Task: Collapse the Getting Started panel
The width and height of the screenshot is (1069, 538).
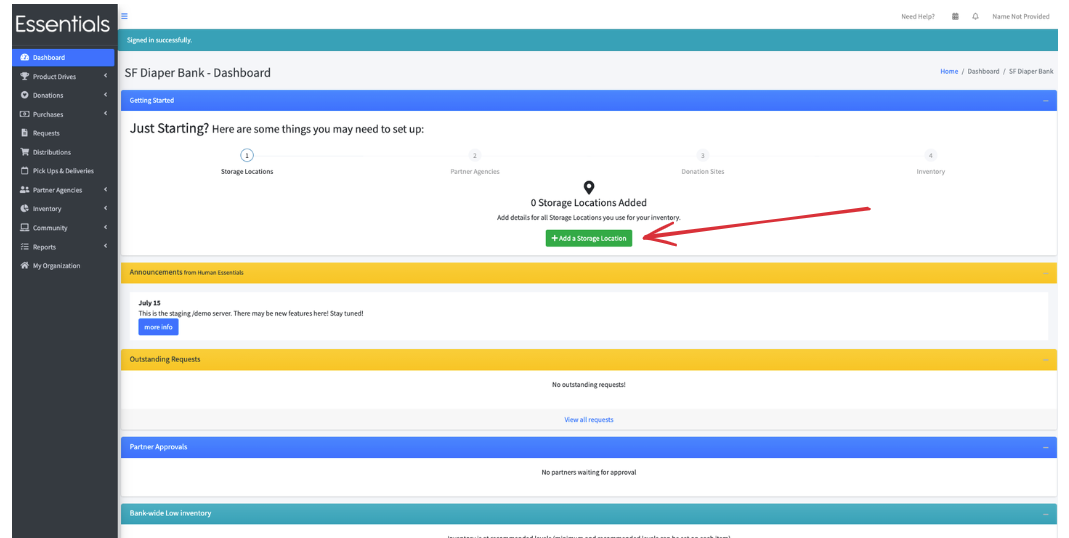Action: (1045, 101)
